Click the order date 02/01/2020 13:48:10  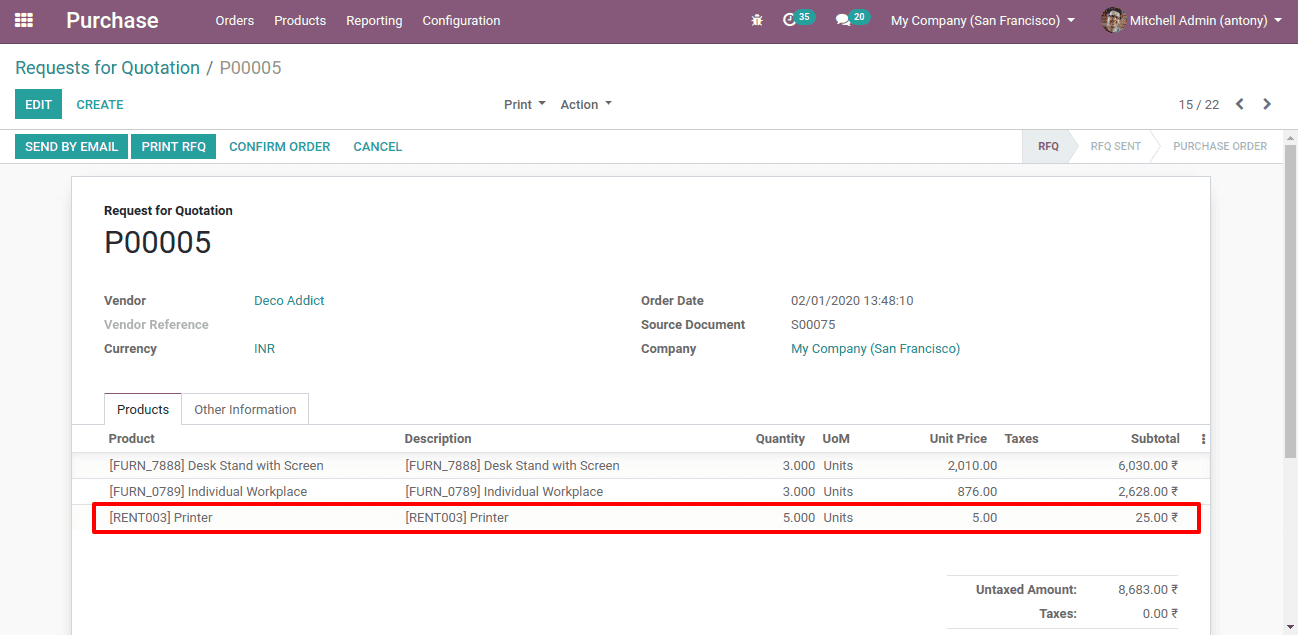click(852, 300)
